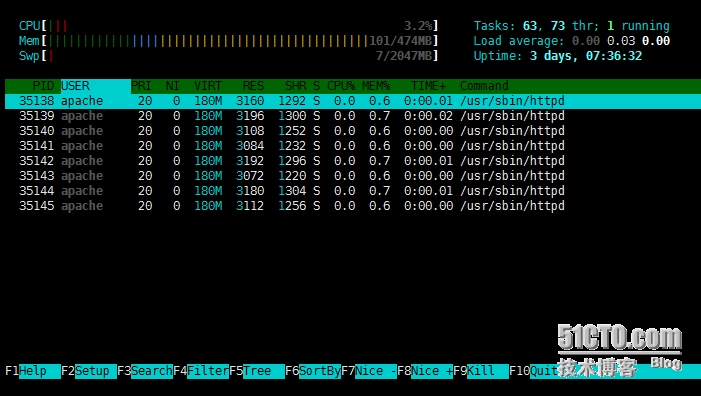Switch to F5 Tree view
This screenshot has width=701, height=396.
[257, 371]
